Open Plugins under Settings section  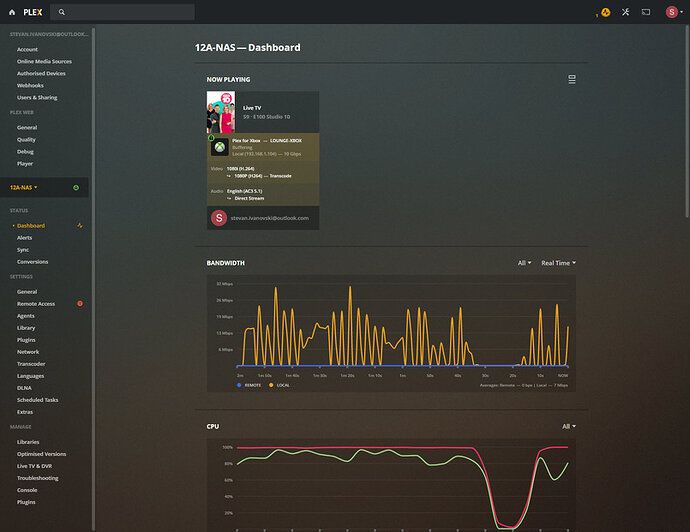point(26,340)
